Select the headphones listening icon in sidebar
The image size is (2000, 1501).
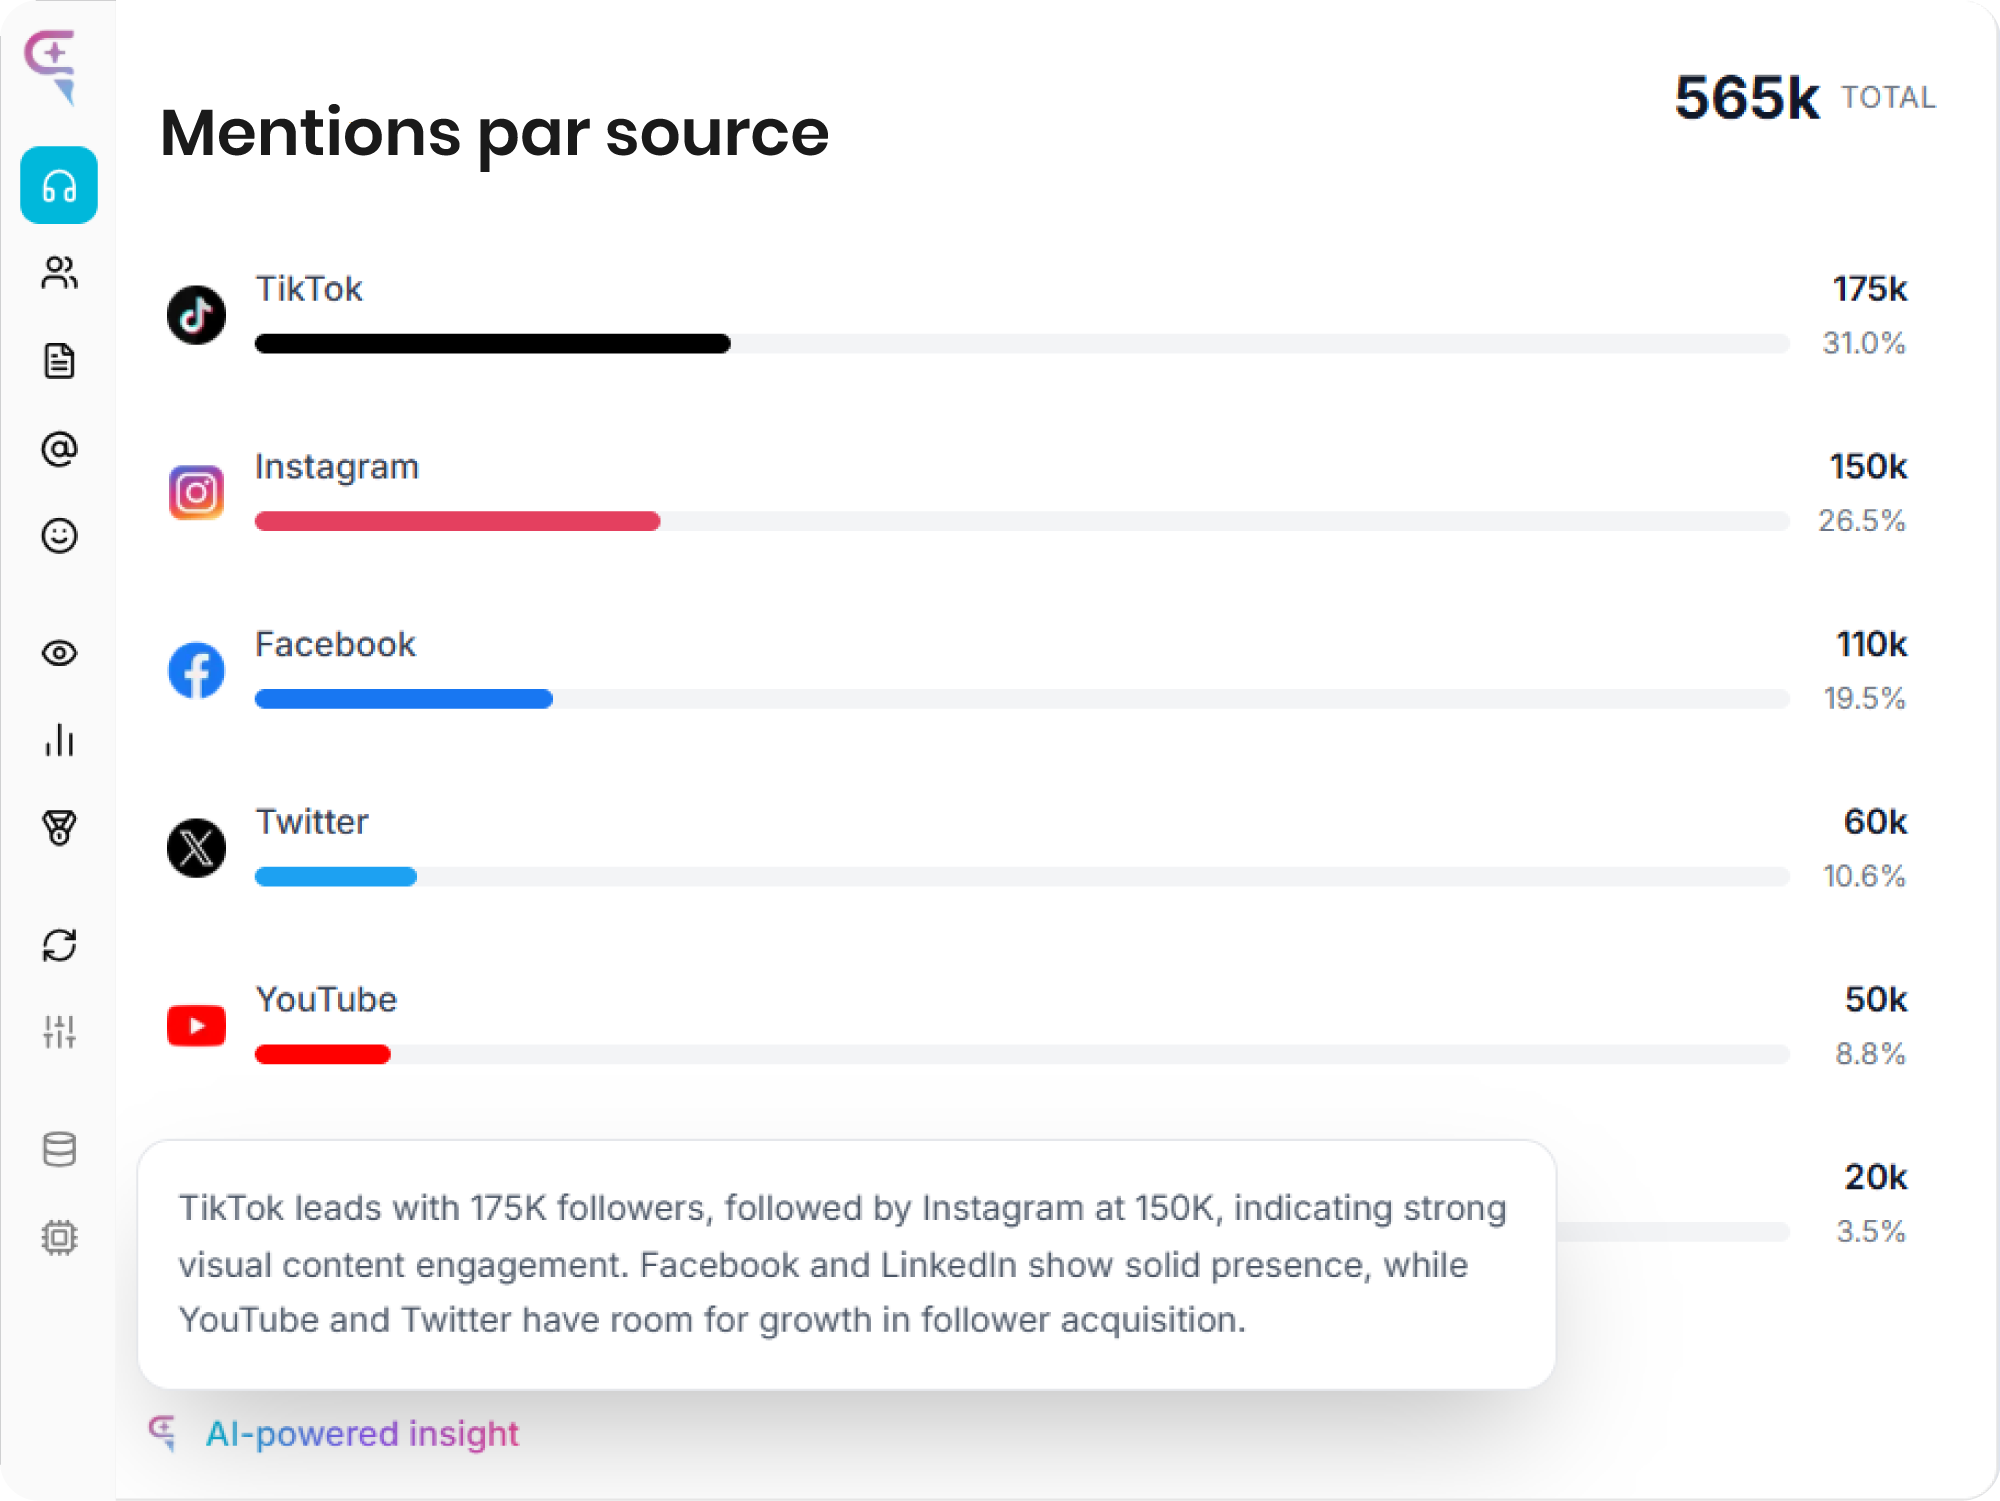point(58,186)
